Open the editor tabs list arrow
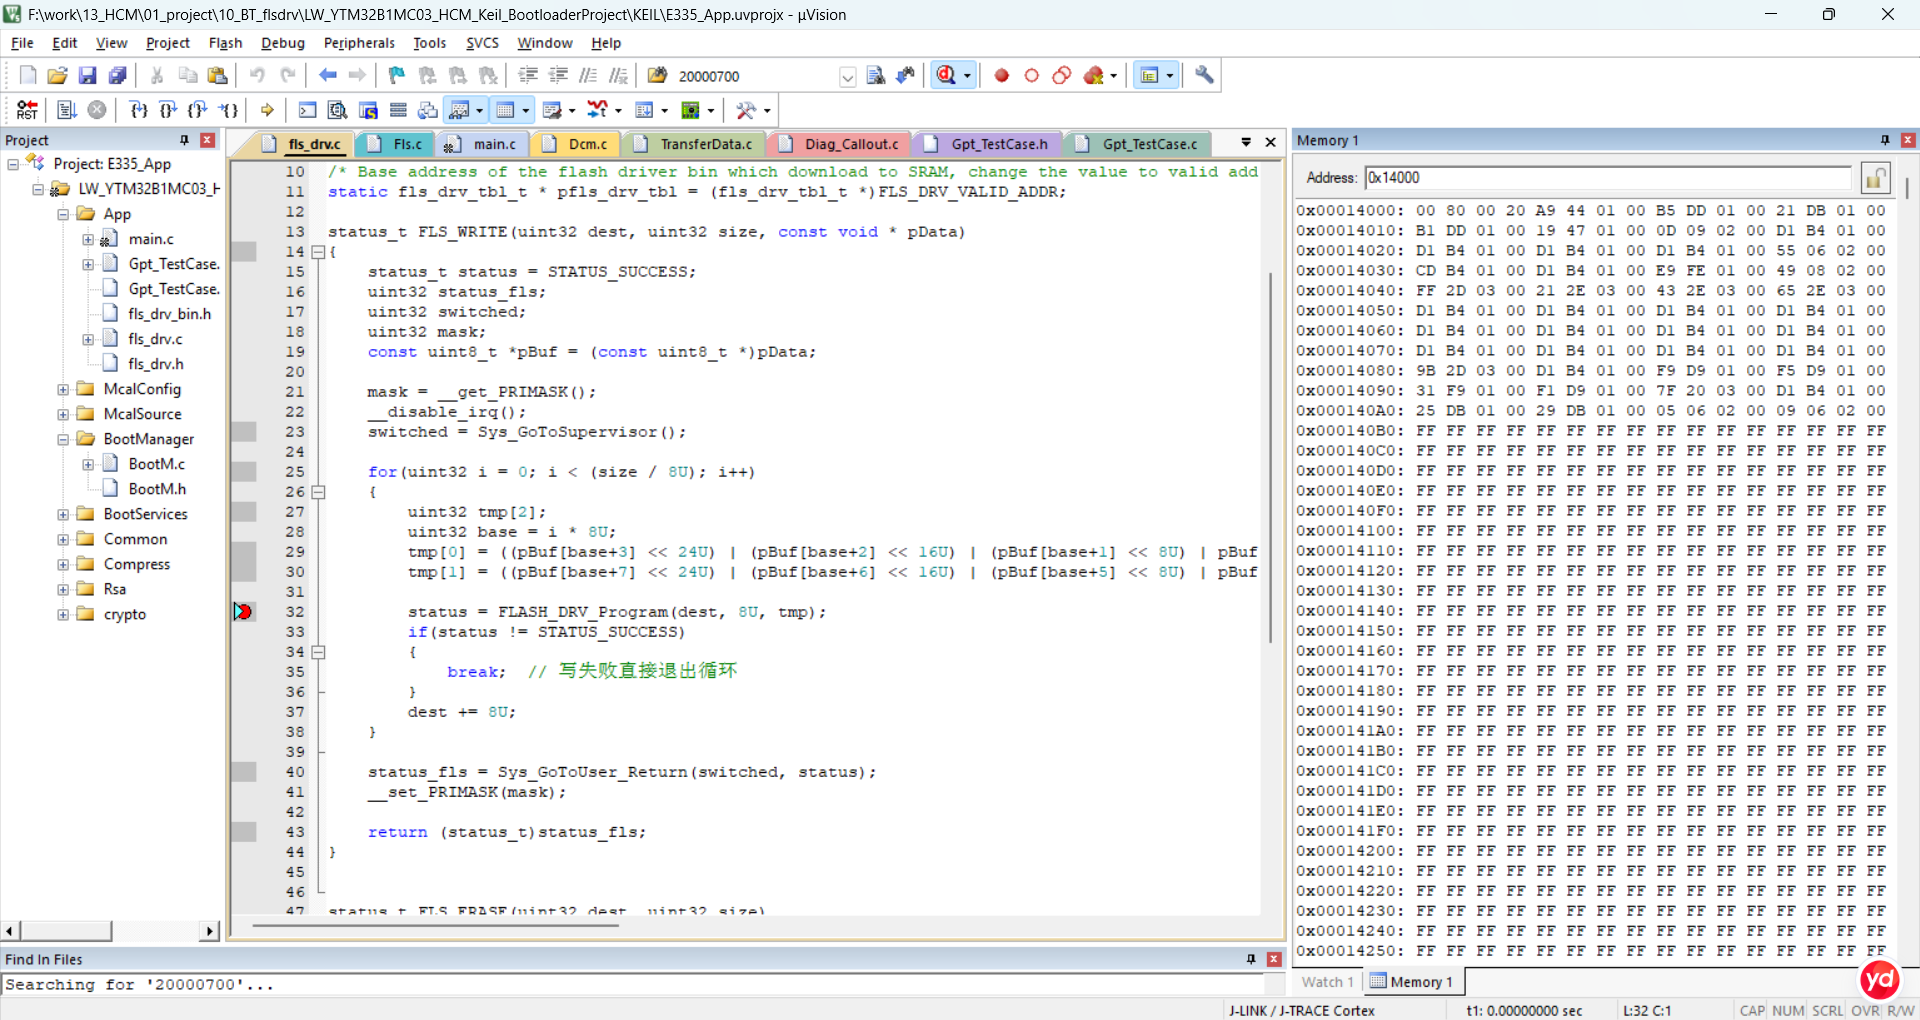This screenshot has height=1020, width=1920. [x=1246, y=143]
